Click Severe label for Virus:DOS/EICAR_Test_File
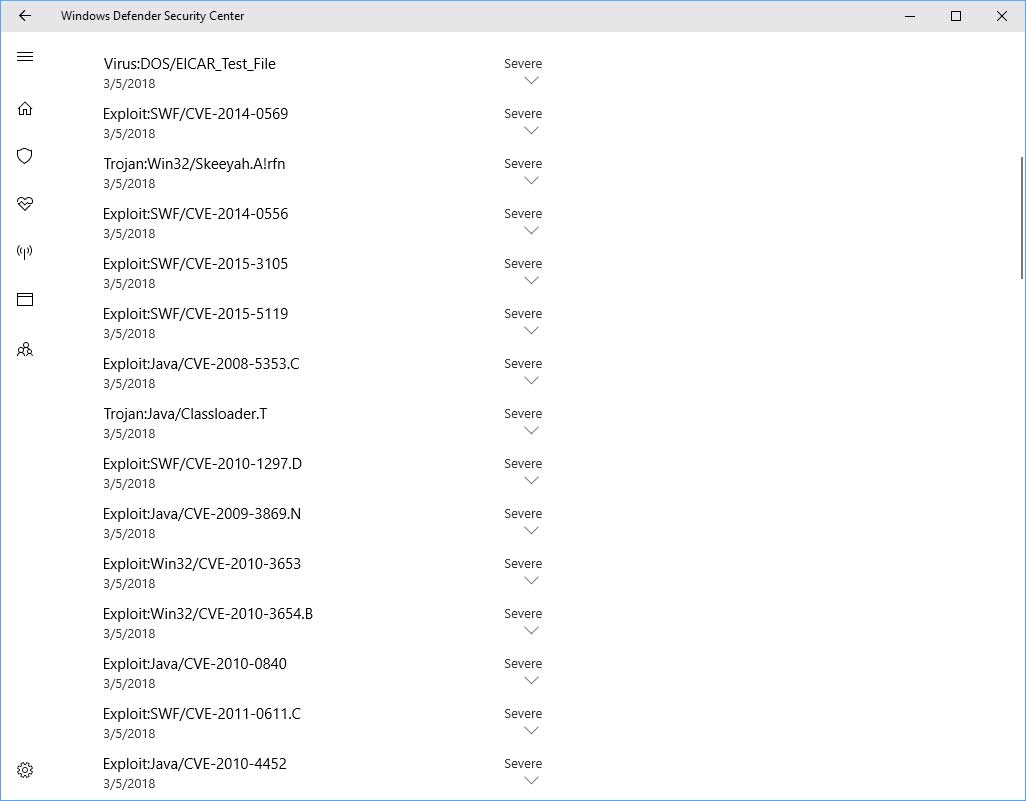 pos(523,63)
